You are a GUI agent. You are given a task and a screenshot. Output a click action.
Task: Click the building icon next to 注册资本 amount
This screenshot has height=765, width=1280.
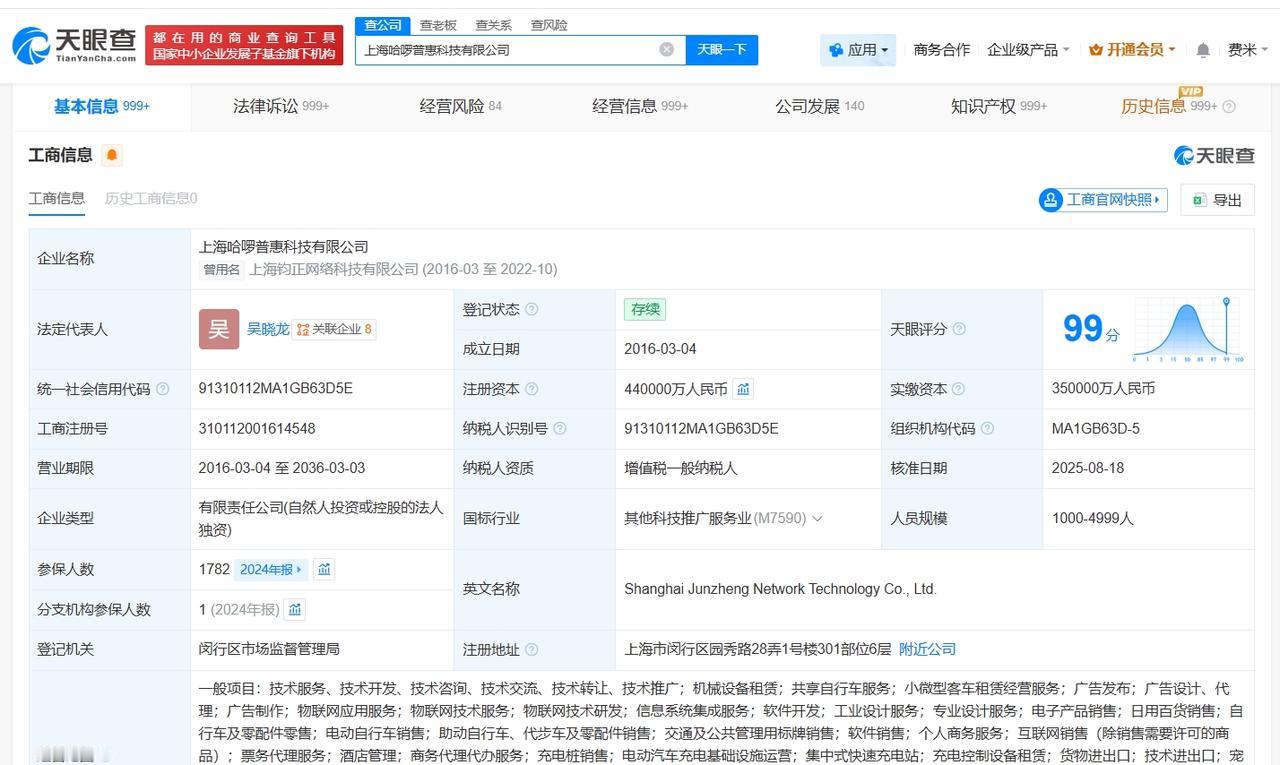click(x=742, y=389)
